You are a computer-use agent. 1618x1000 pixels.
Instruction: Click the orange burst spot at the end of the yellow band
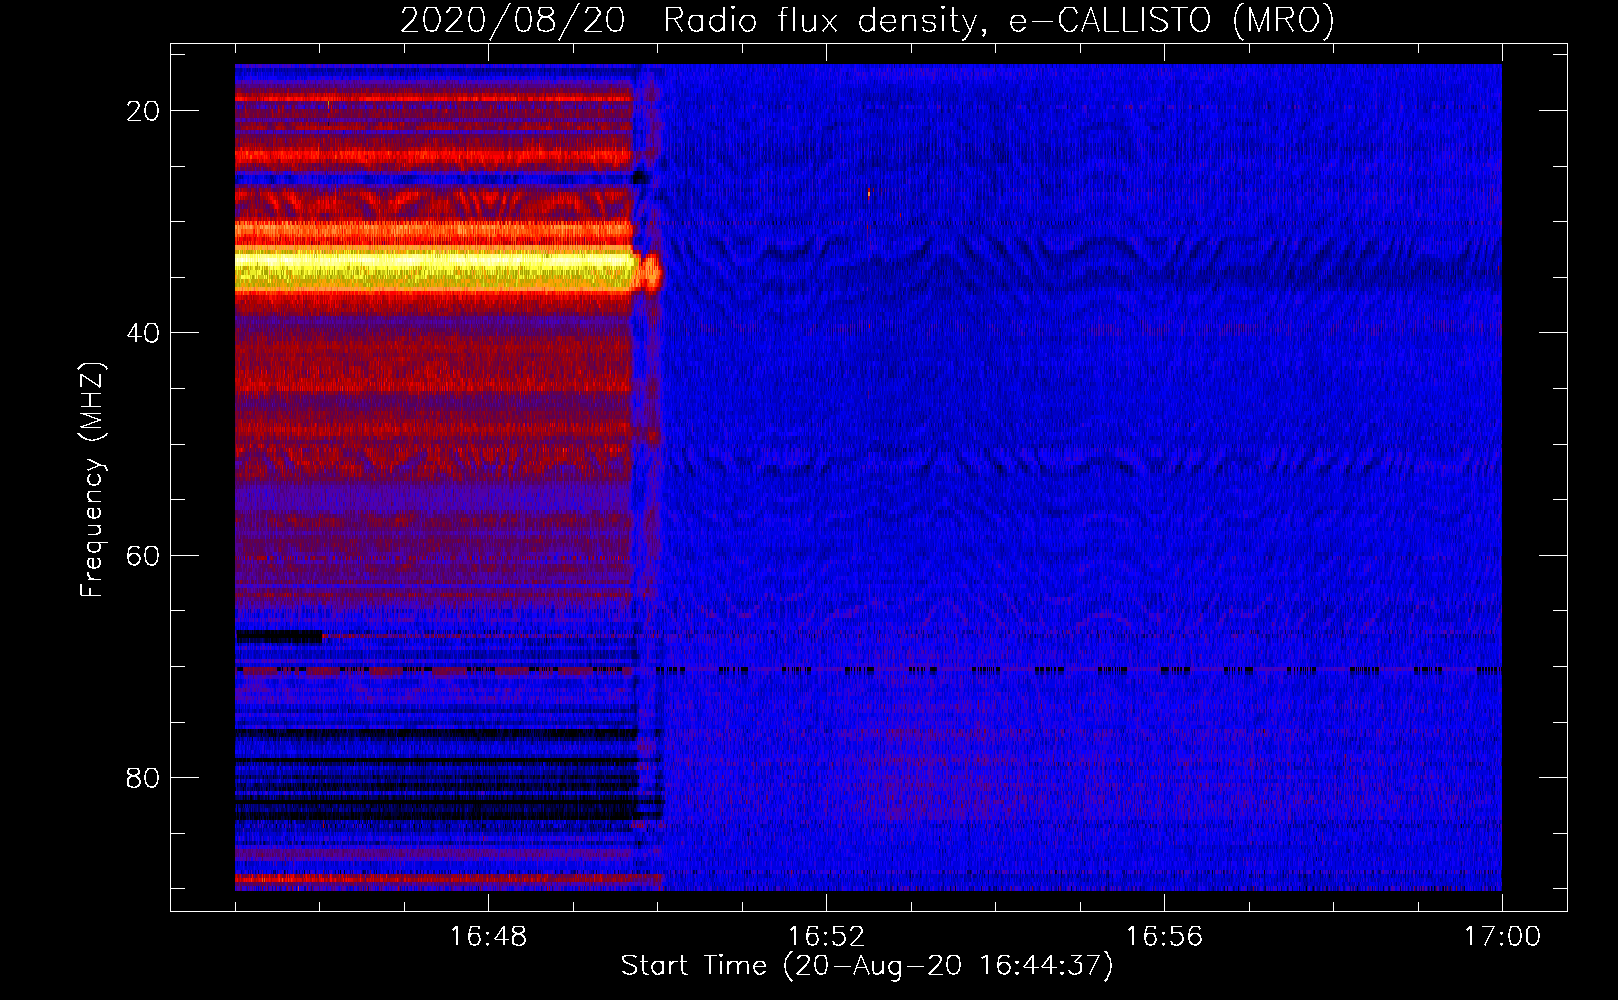pos(651,272)
